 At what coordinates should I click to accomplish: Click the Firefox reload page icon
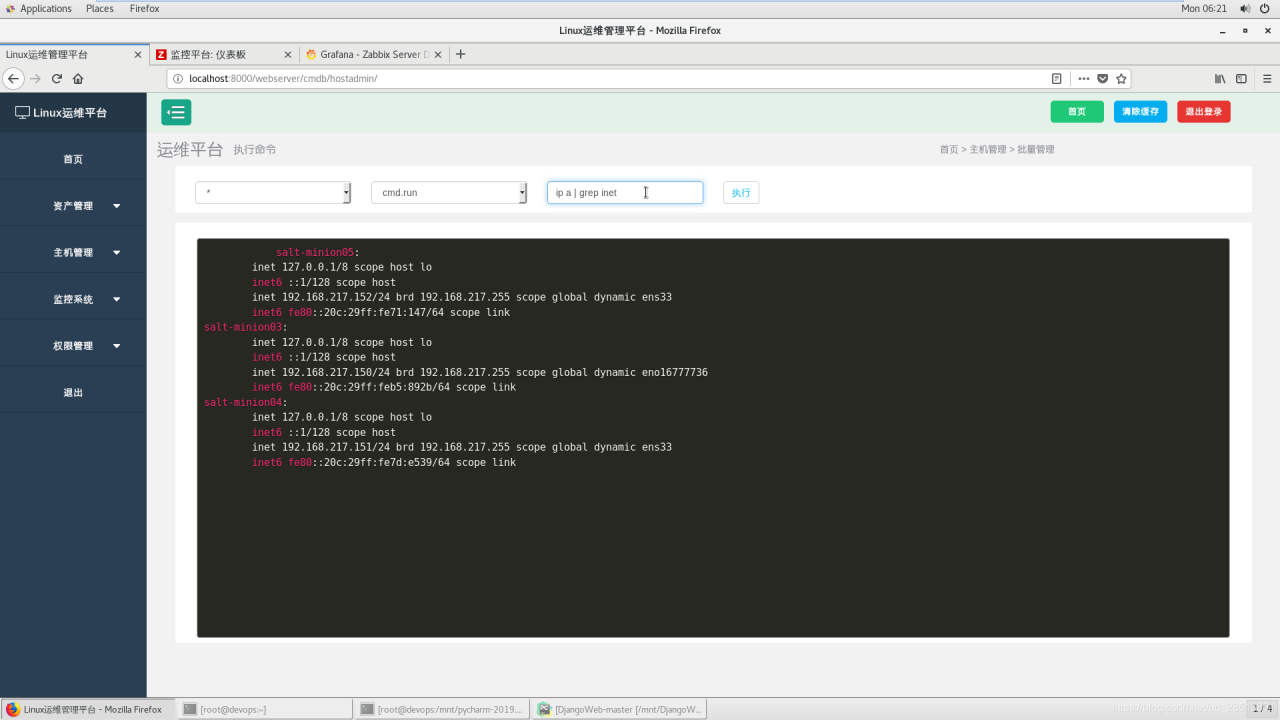(57, 79)
